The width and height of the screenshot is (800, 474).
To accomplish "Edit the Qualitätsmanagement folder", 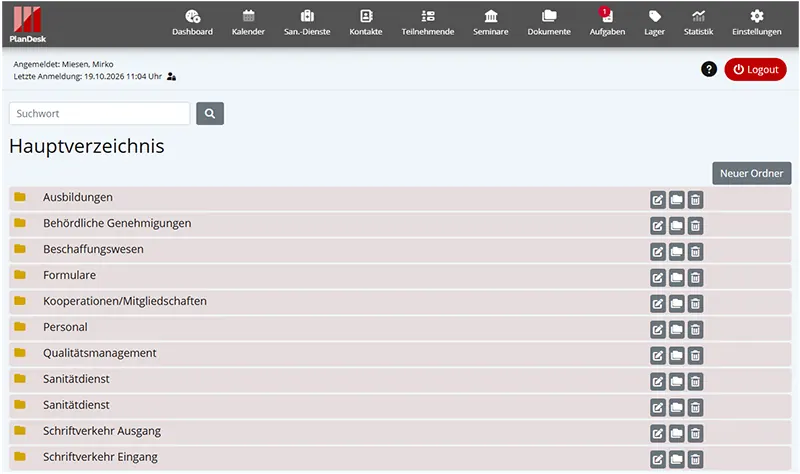I will point(658,356).
